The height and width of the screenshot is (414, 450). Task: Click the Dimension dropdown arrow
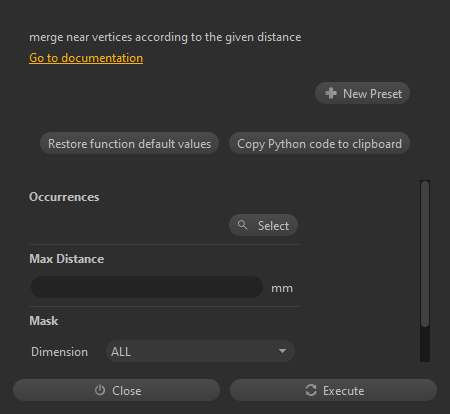click(282, 351)
